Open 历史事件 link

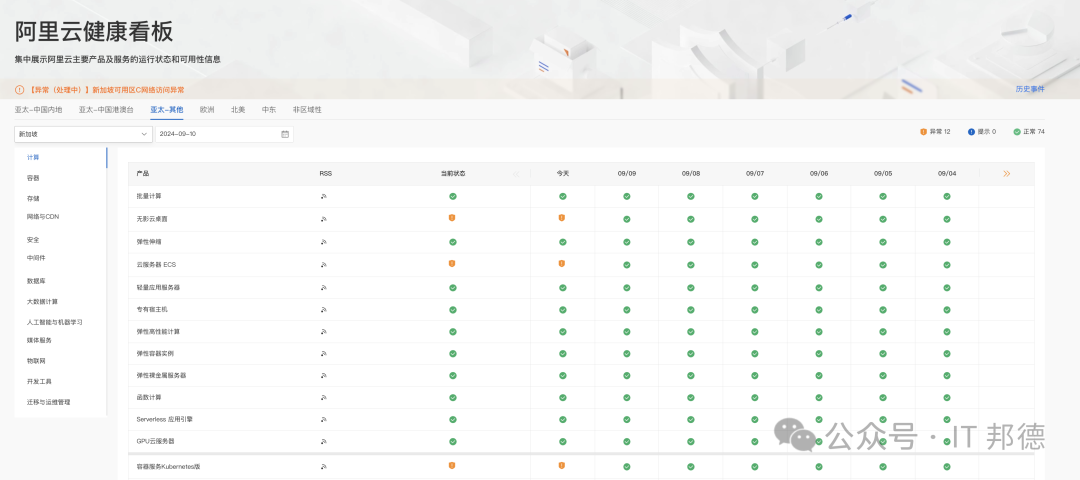(1030, 90)
